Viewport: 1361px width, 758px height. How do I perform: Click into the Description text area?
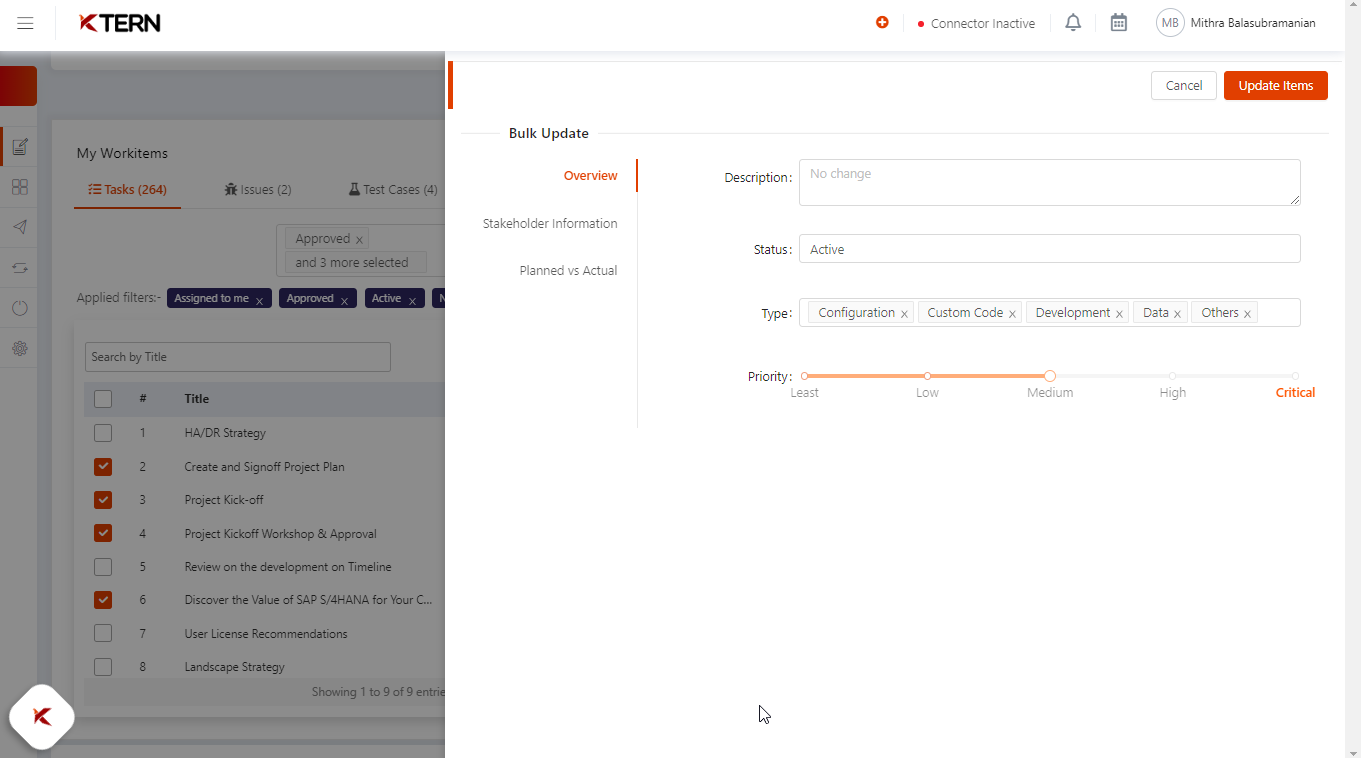point(1049,182)
